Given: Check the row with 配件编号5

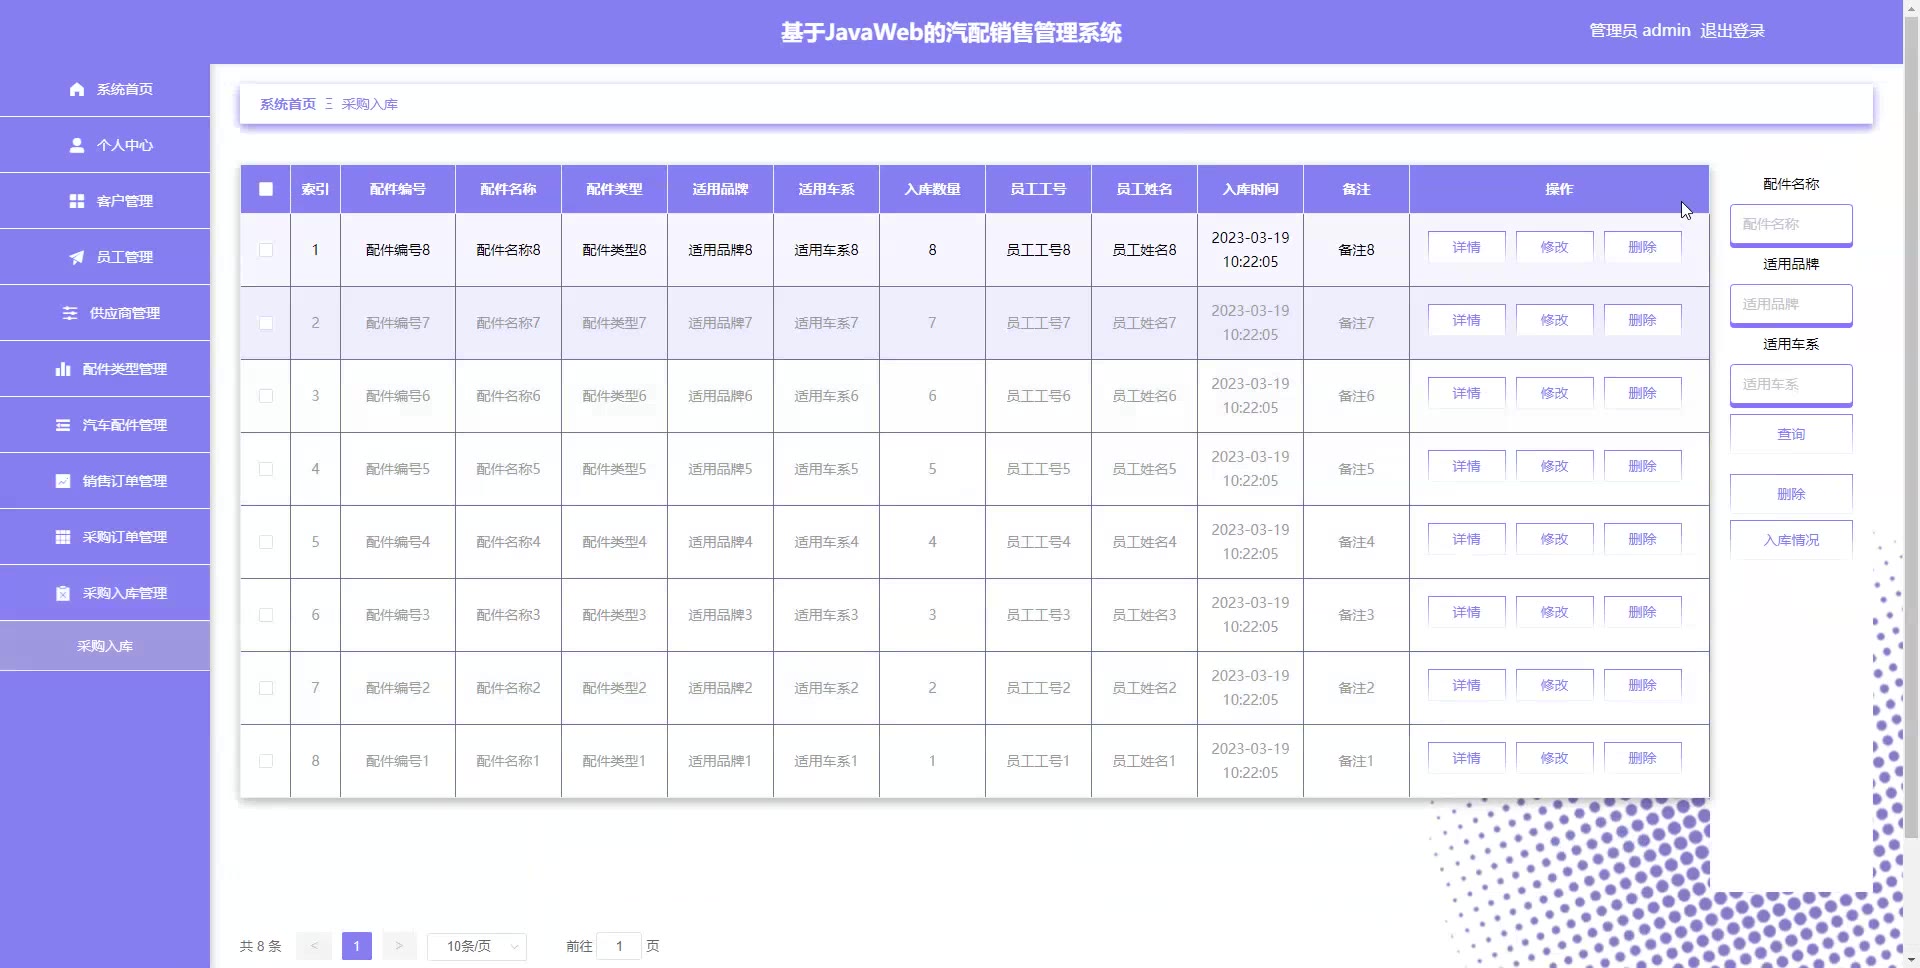Looking at the screenshot, I should (x=266, y=469).
